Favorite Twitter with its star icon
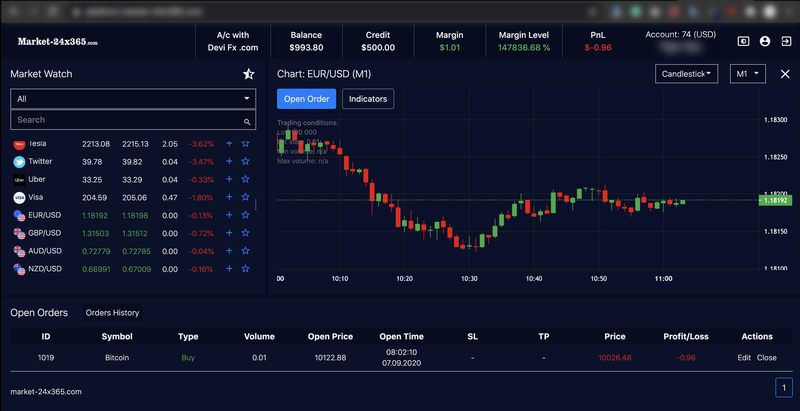This screenshot has height=411, width=800. click(245, 162)
